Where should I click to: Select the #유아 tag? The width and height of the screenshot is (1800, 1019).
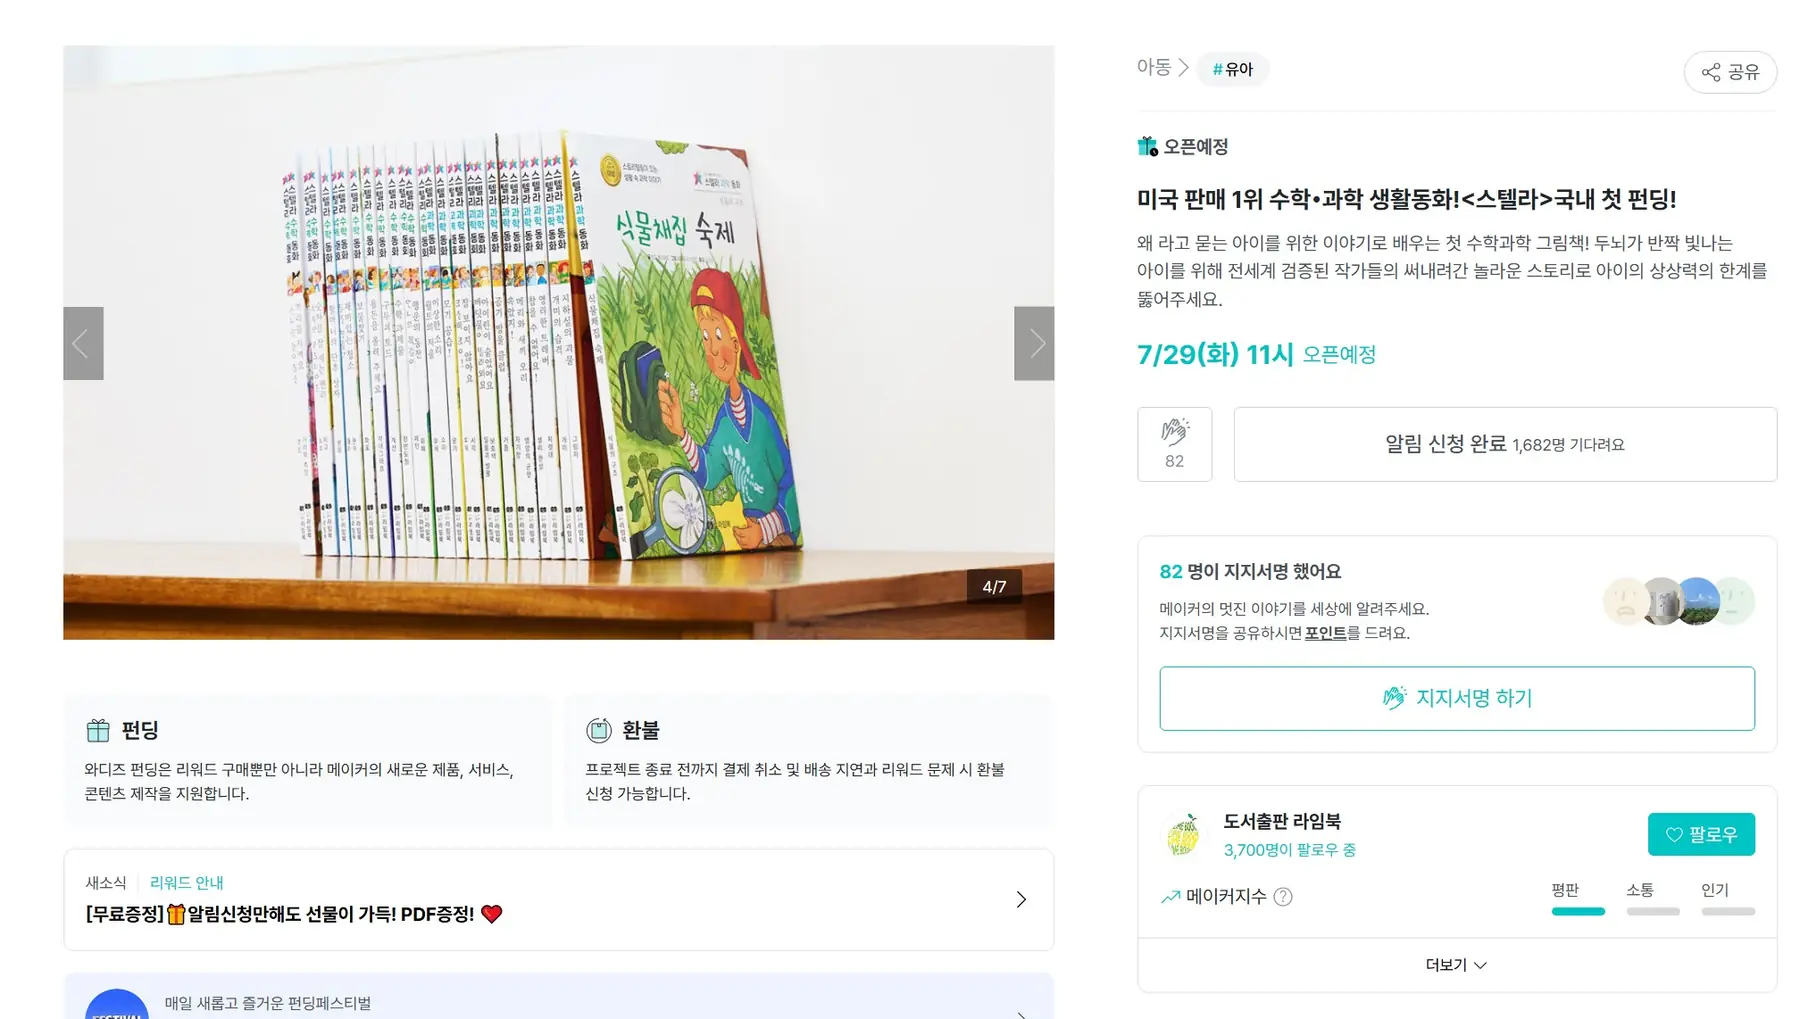(1232, 69)
